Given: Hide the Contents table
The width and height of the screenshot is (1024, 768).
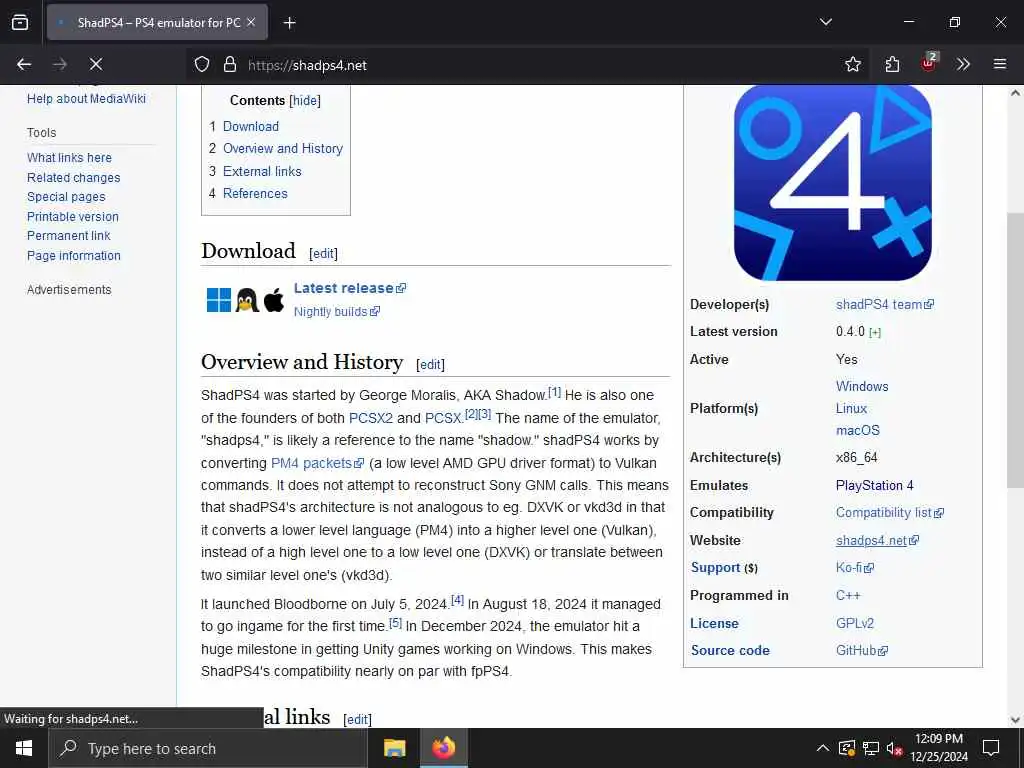Looking at the screenshot, I should click(x=305, y=101).
